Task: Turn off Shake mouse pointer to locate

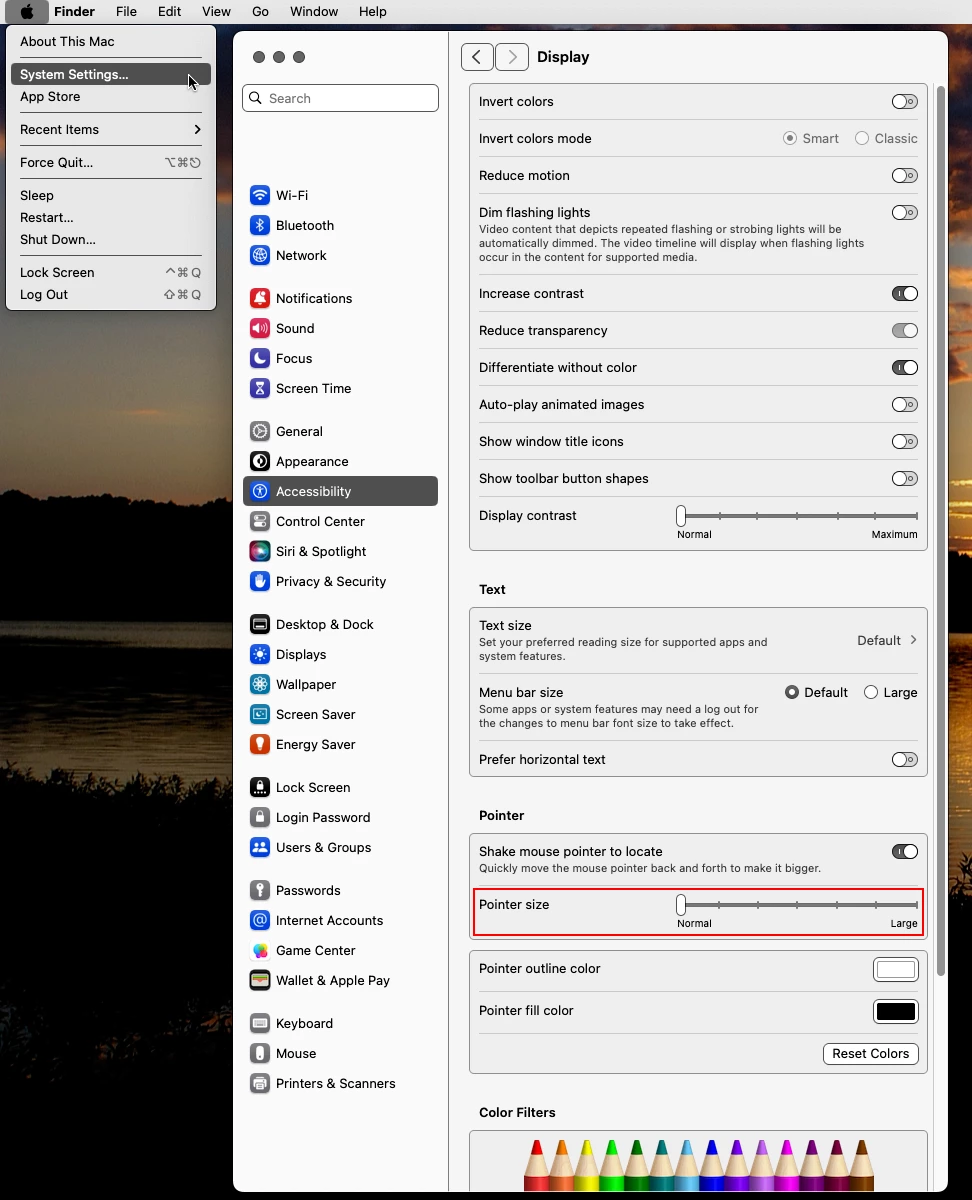Action: coord(904,852)
